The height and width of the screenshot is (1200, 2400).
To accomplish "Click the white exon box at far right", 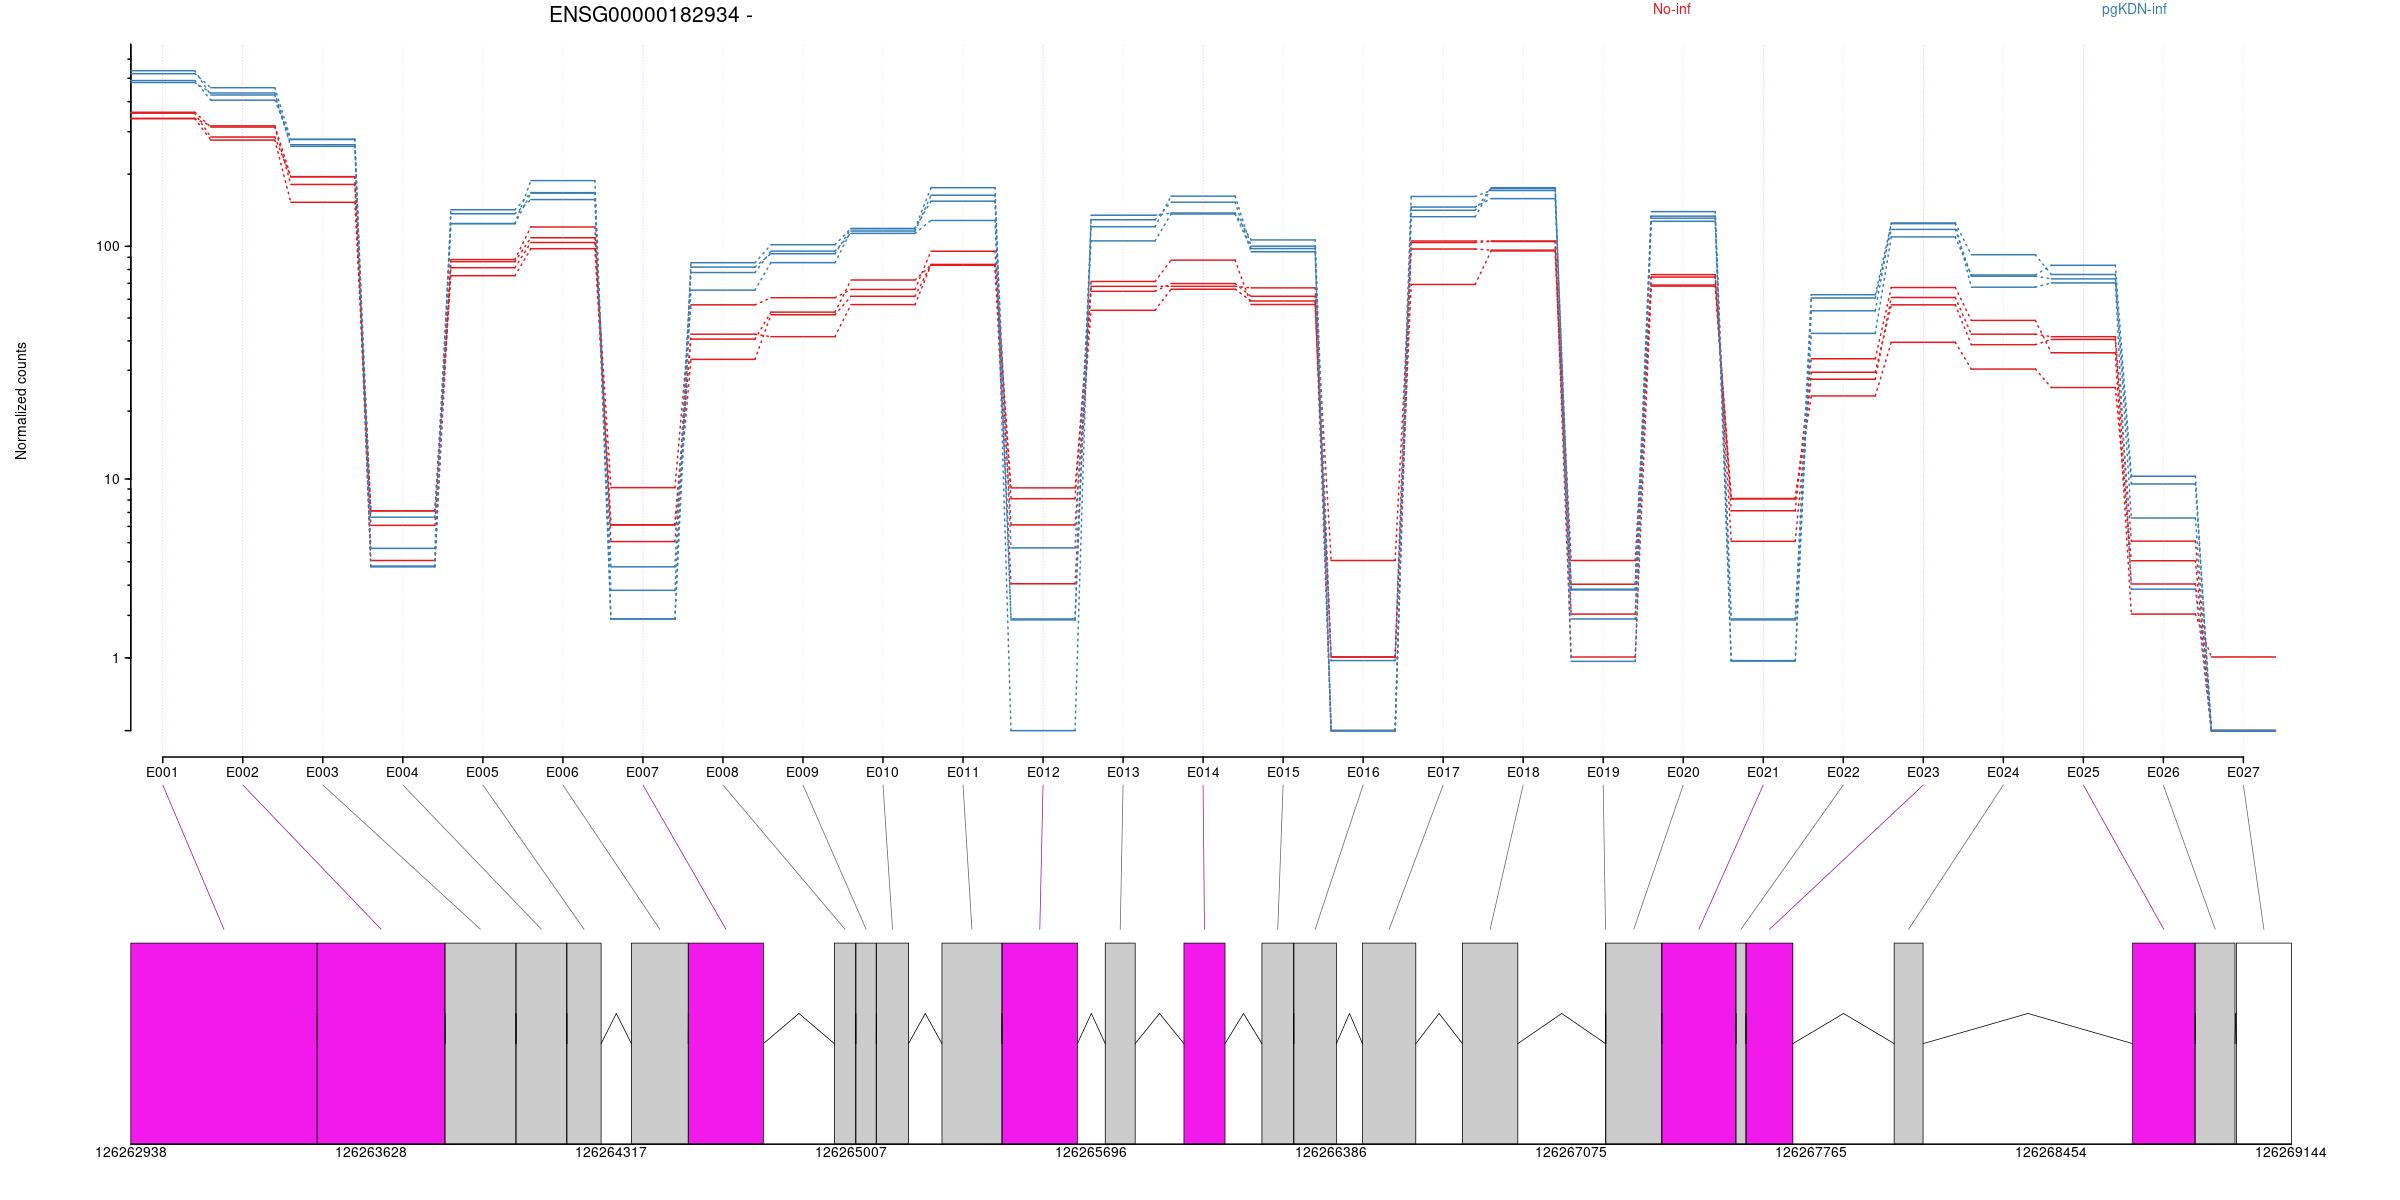I will (x=2263, y=1042).
